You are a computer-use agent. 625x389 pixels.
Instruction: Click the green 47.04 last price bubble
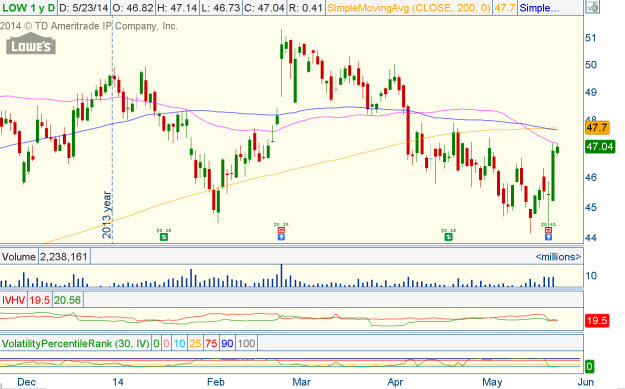pos(600,146)
